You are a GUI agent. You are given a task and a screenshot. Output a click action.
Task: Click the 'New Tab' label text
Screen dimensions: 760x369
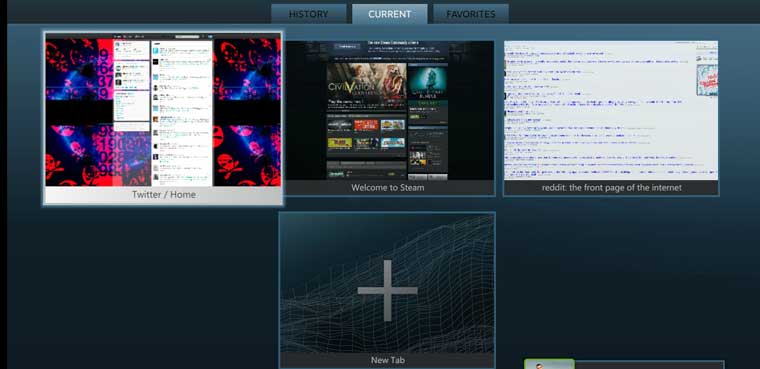[388, 360]
